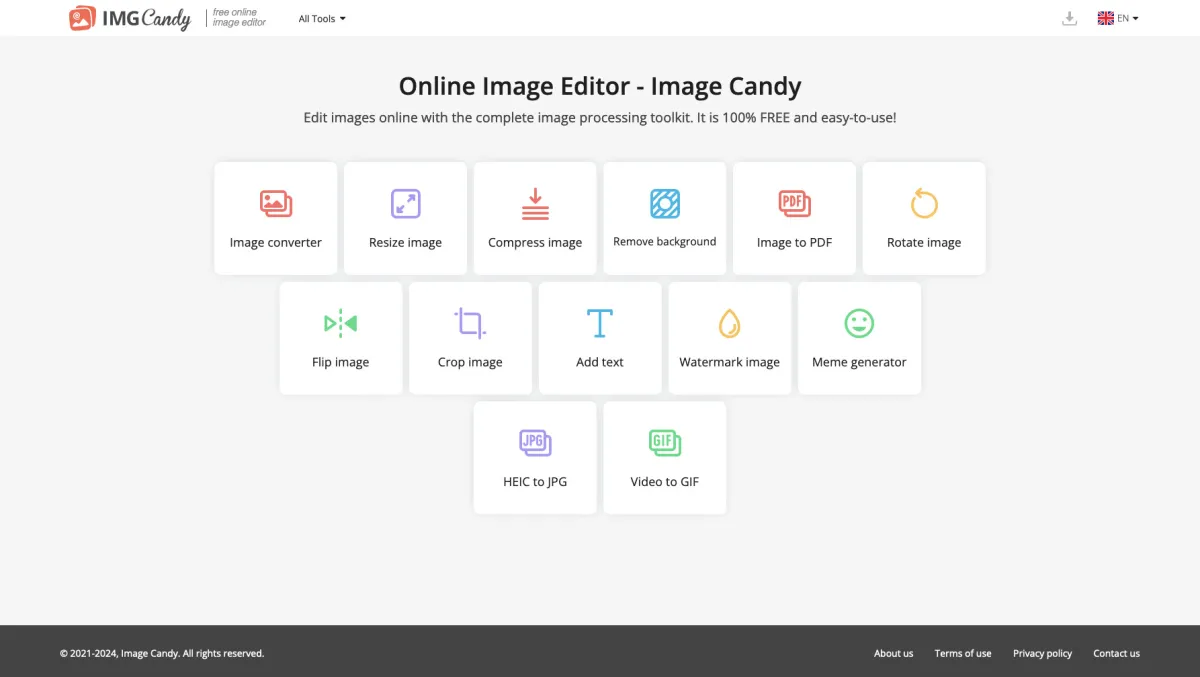Open the Remove background icon

coord(665,204)
